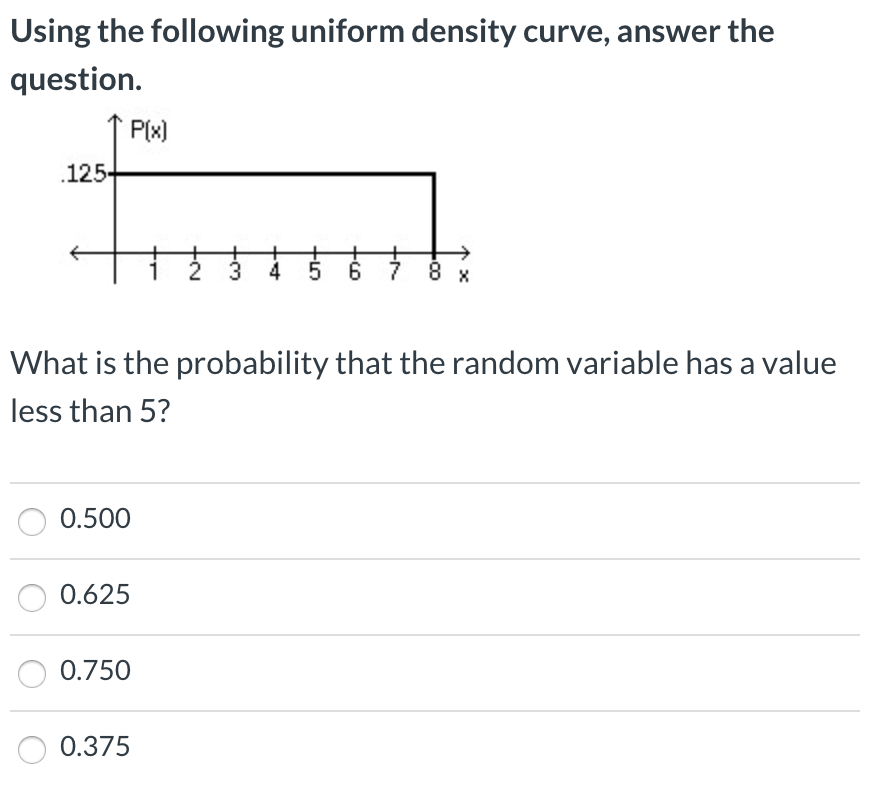Click the right edge of the density rectangle
Viewport: 892px width, 800px height.
434,212
